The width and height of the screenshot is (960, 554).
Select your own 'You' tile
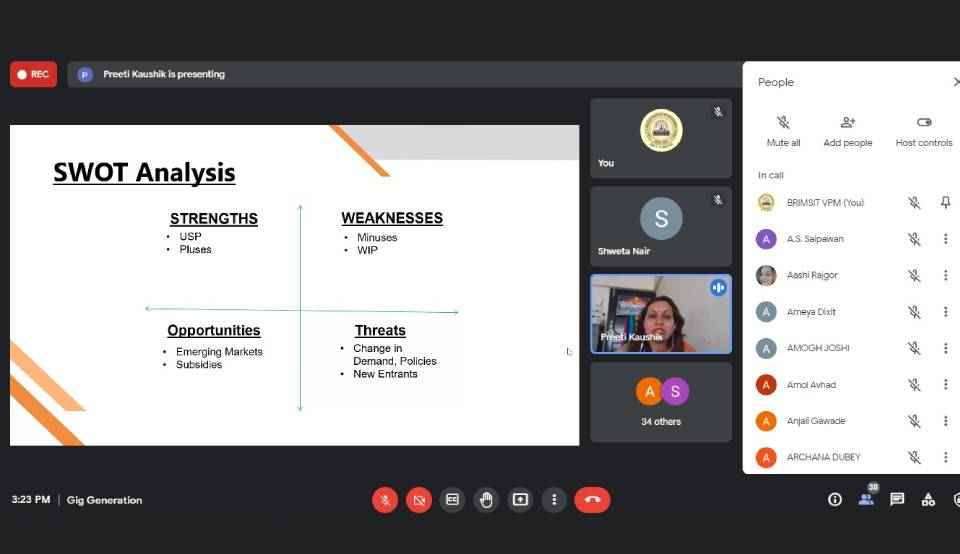coord(661,138)
